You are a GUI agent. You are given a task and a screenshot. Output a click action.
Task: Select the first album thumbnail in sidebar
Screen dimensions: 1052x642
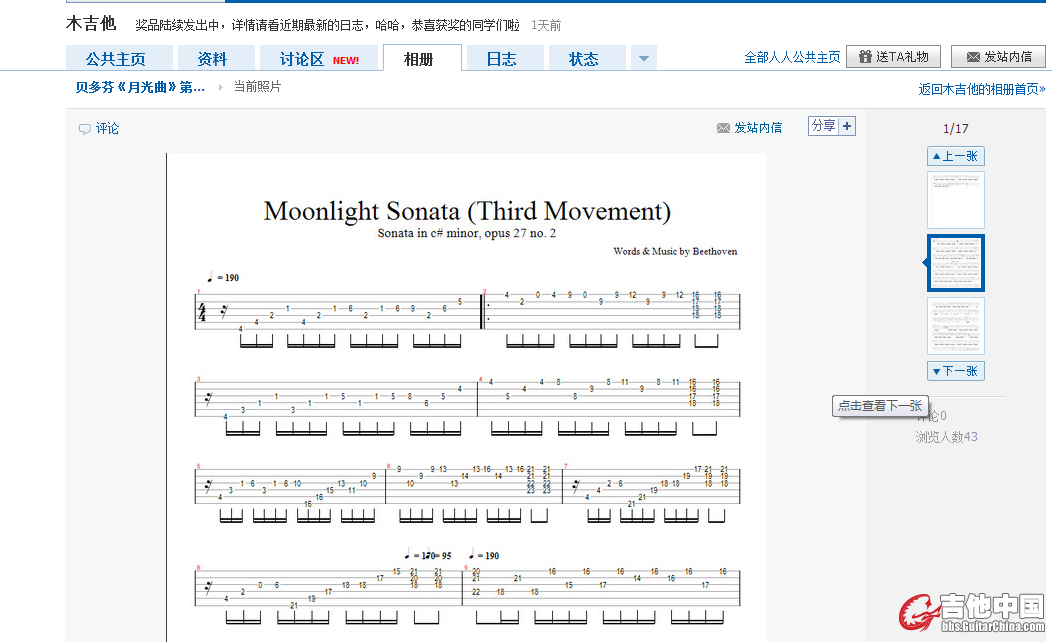955,200
